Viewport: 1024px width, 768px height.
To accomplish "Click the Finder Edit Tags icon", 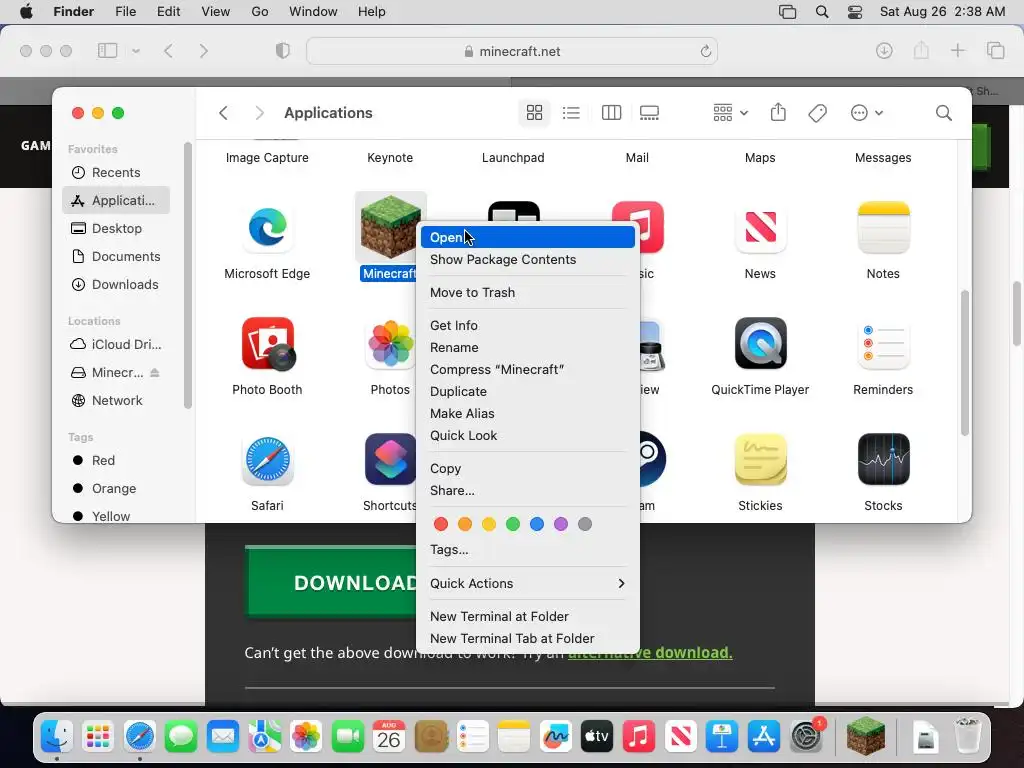I will point(817,113).
